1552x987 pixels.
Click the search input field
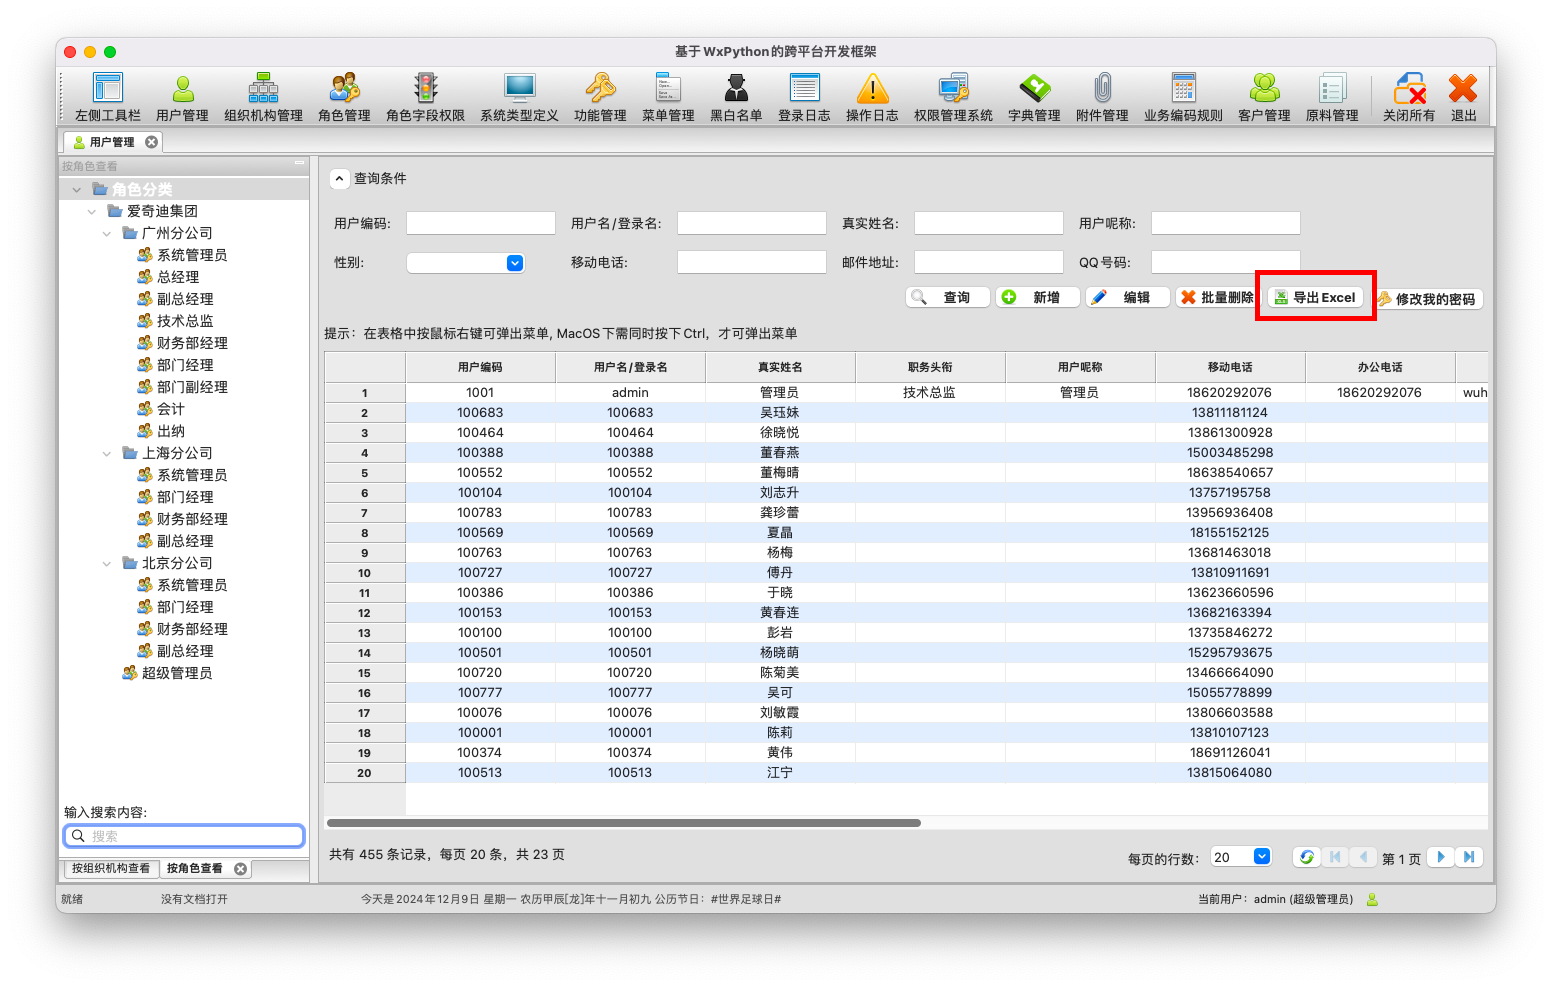pos(183,835)
